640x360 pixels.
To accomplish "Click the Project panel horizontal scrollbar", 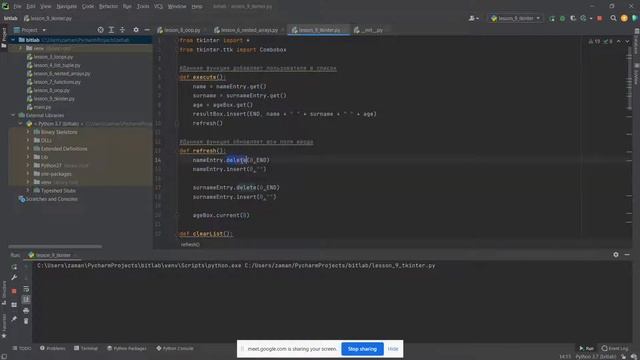I will [55, 247].
